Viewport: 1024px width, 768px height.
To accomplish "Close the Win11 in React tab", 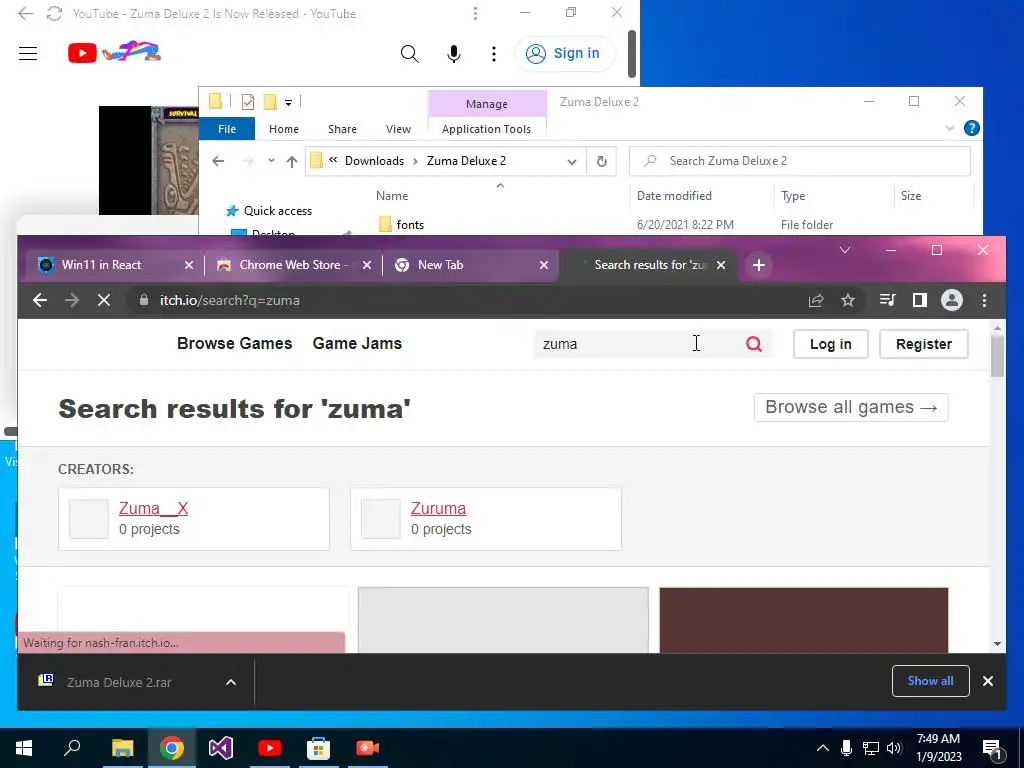I will point(189,264).
